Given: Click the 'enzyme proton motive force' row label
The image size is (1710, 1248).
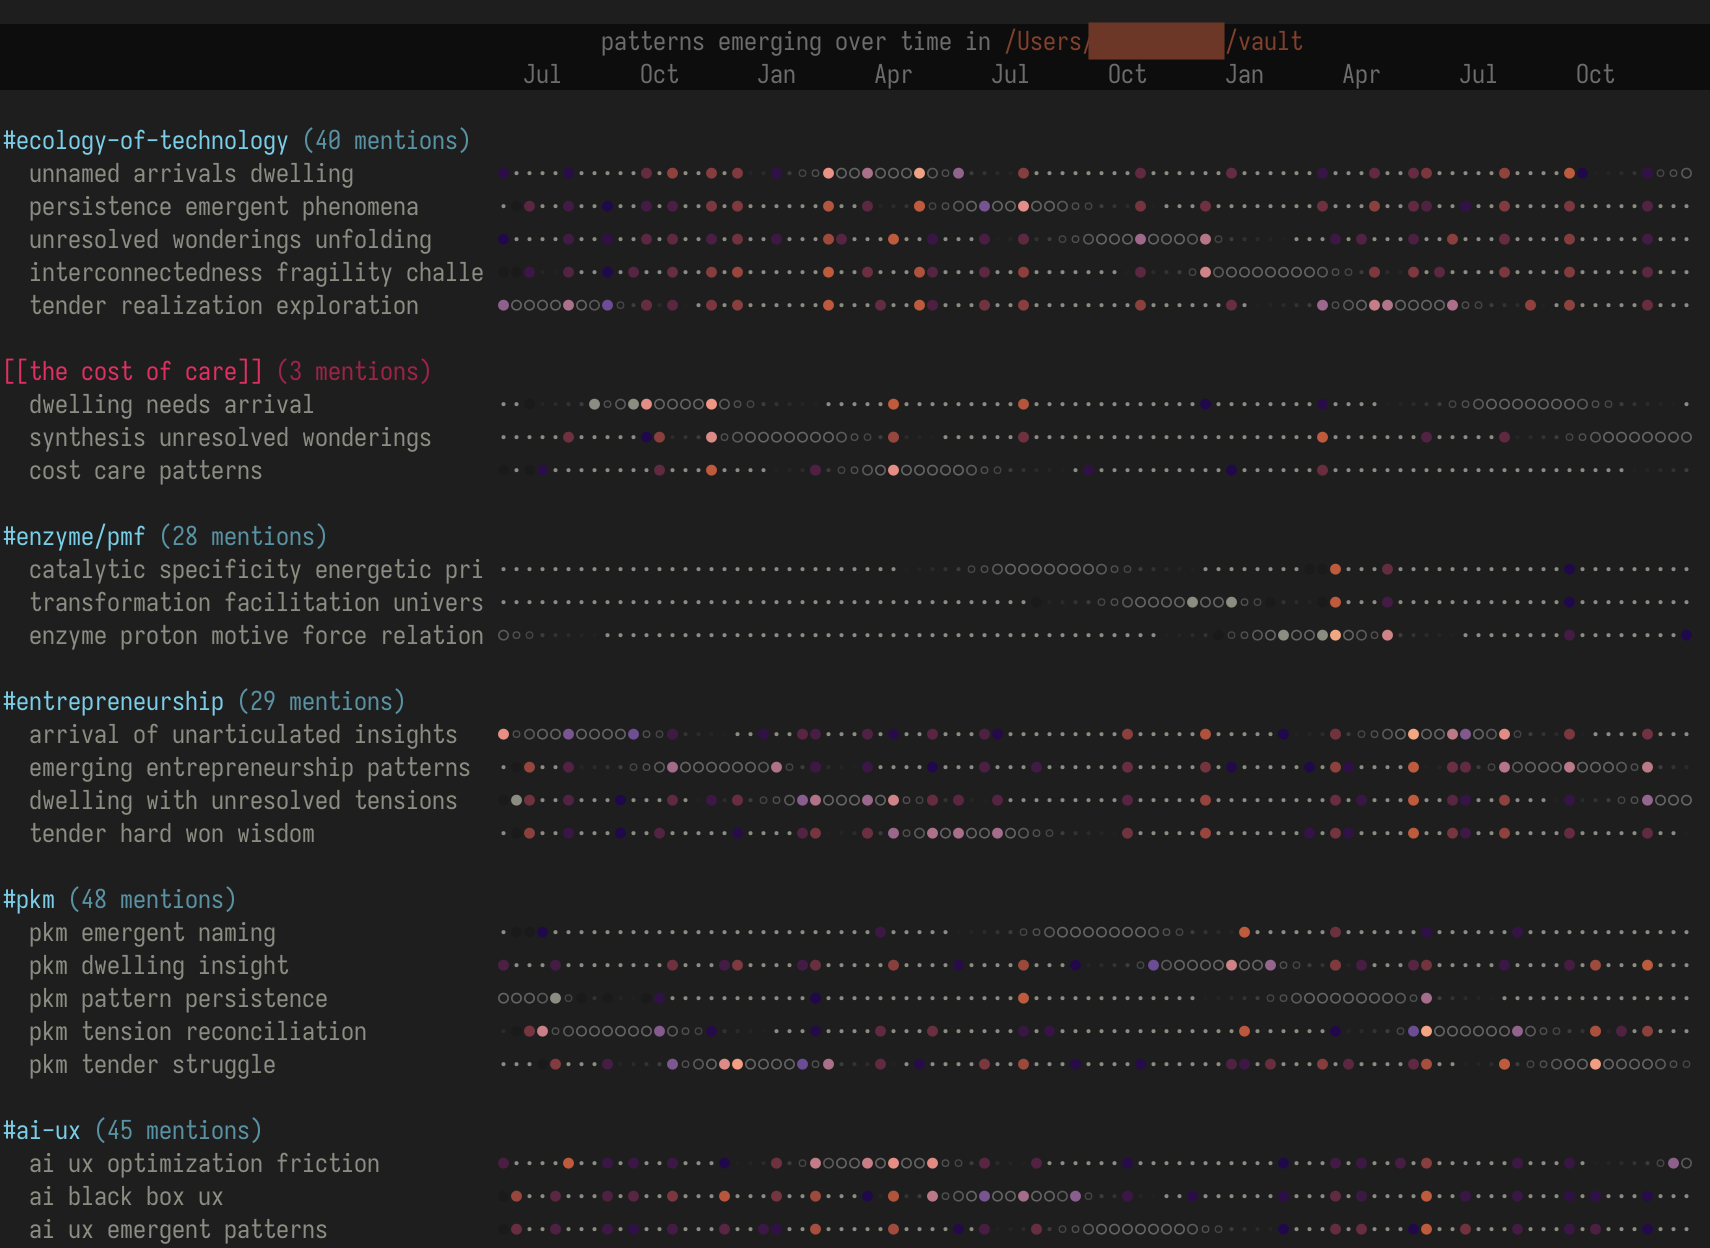Looking at the screenshot, I should [x=255, y=636].
